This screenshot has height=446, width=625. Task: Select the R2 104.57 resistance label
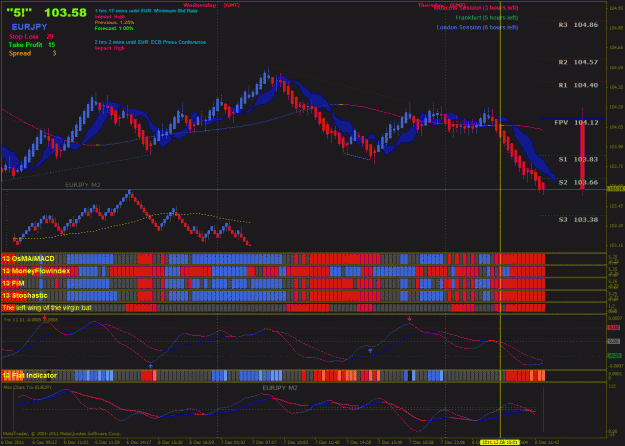(x=578, y=62)
